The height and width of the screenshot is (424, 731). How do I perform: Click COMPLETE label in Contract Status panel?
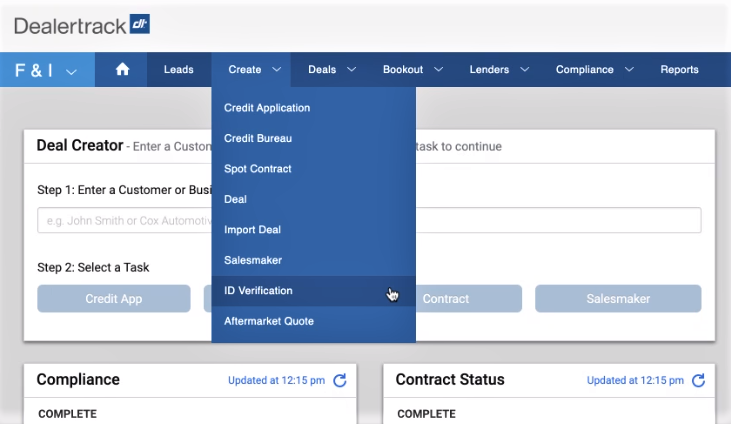pyautogui.click(x=427, y=414)
